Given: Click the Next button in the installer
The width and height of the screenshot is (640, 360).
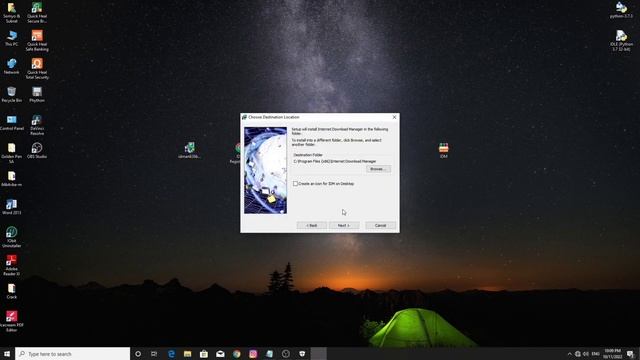Looking at the screenshot, I should click(344, 225).
